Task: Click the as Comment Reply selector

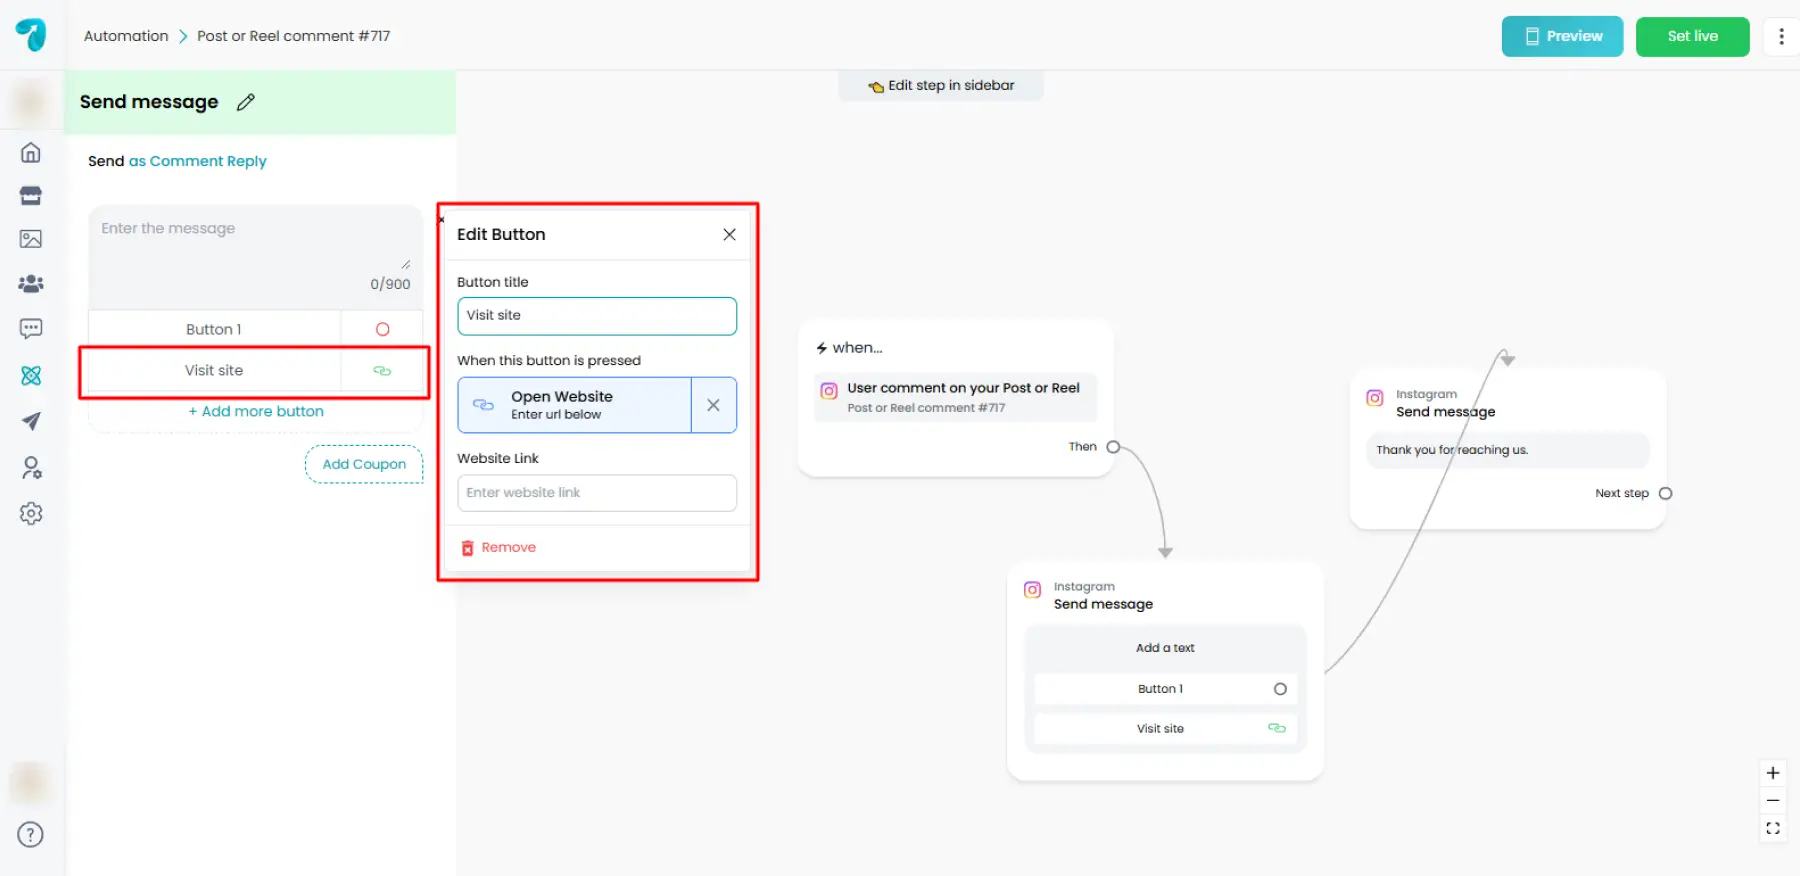Action: coord(198,161)
